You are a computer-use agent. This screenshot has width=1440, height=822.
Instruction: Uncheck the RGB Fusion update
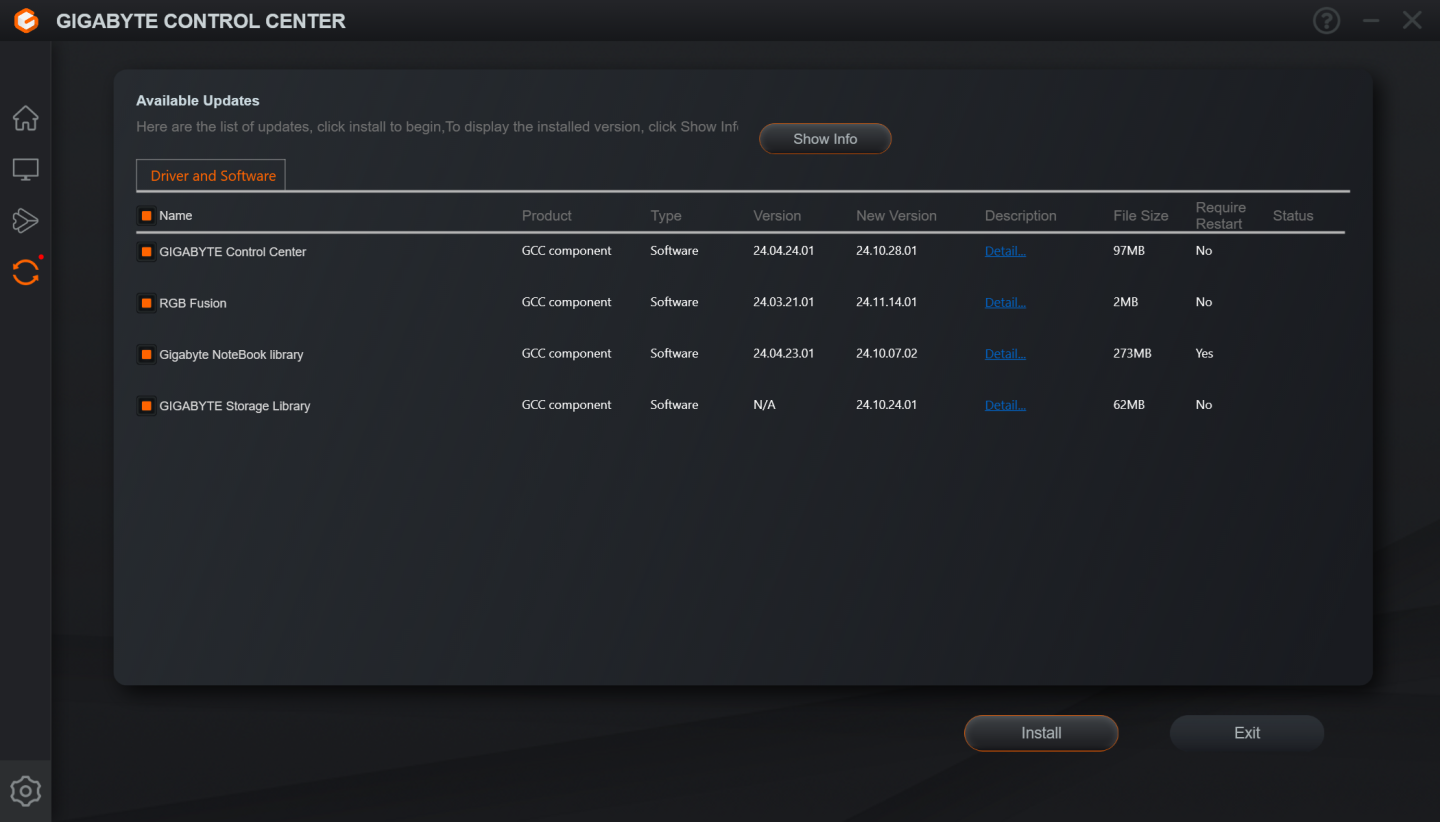click(146, 303)
